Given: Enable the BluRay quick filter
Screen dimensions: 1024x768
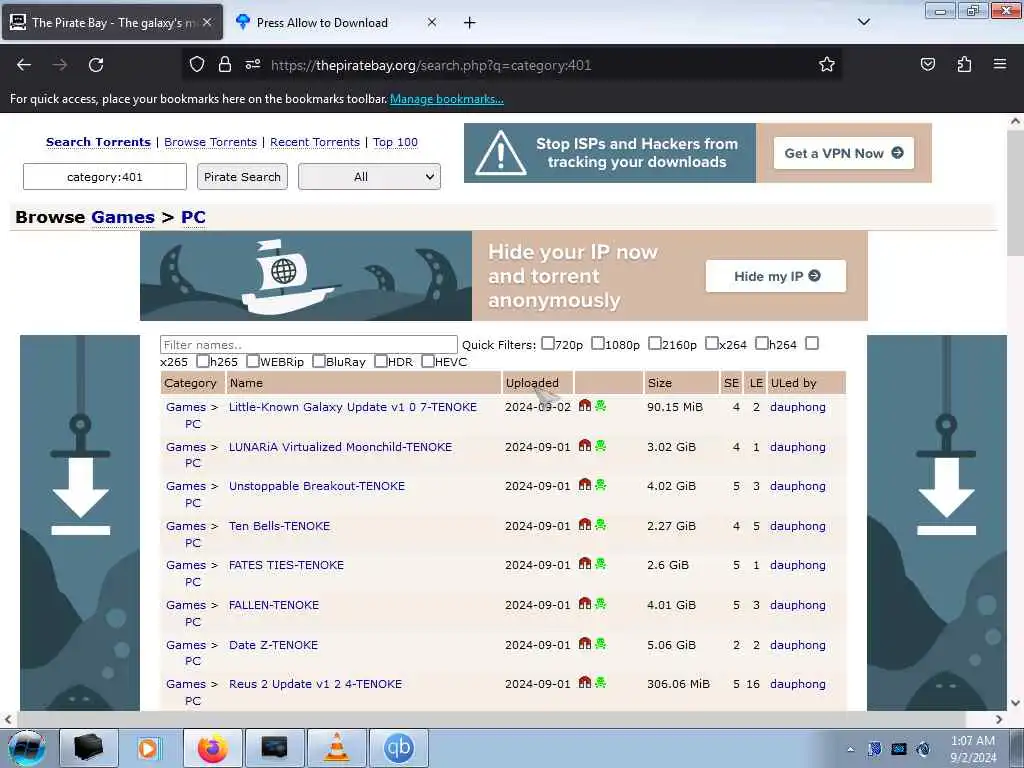Looking at the screenshot, I should 319,360.
